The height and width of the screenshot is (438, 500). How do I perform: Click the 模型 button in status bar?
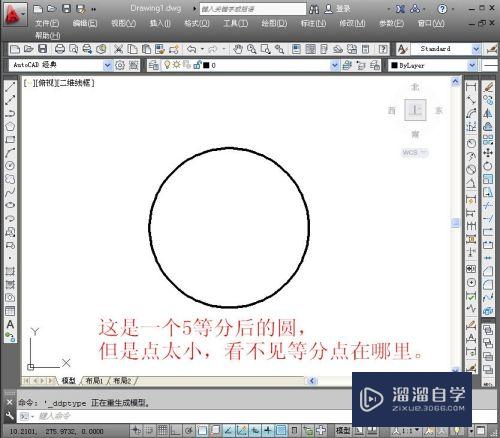[x=343, y=430]
